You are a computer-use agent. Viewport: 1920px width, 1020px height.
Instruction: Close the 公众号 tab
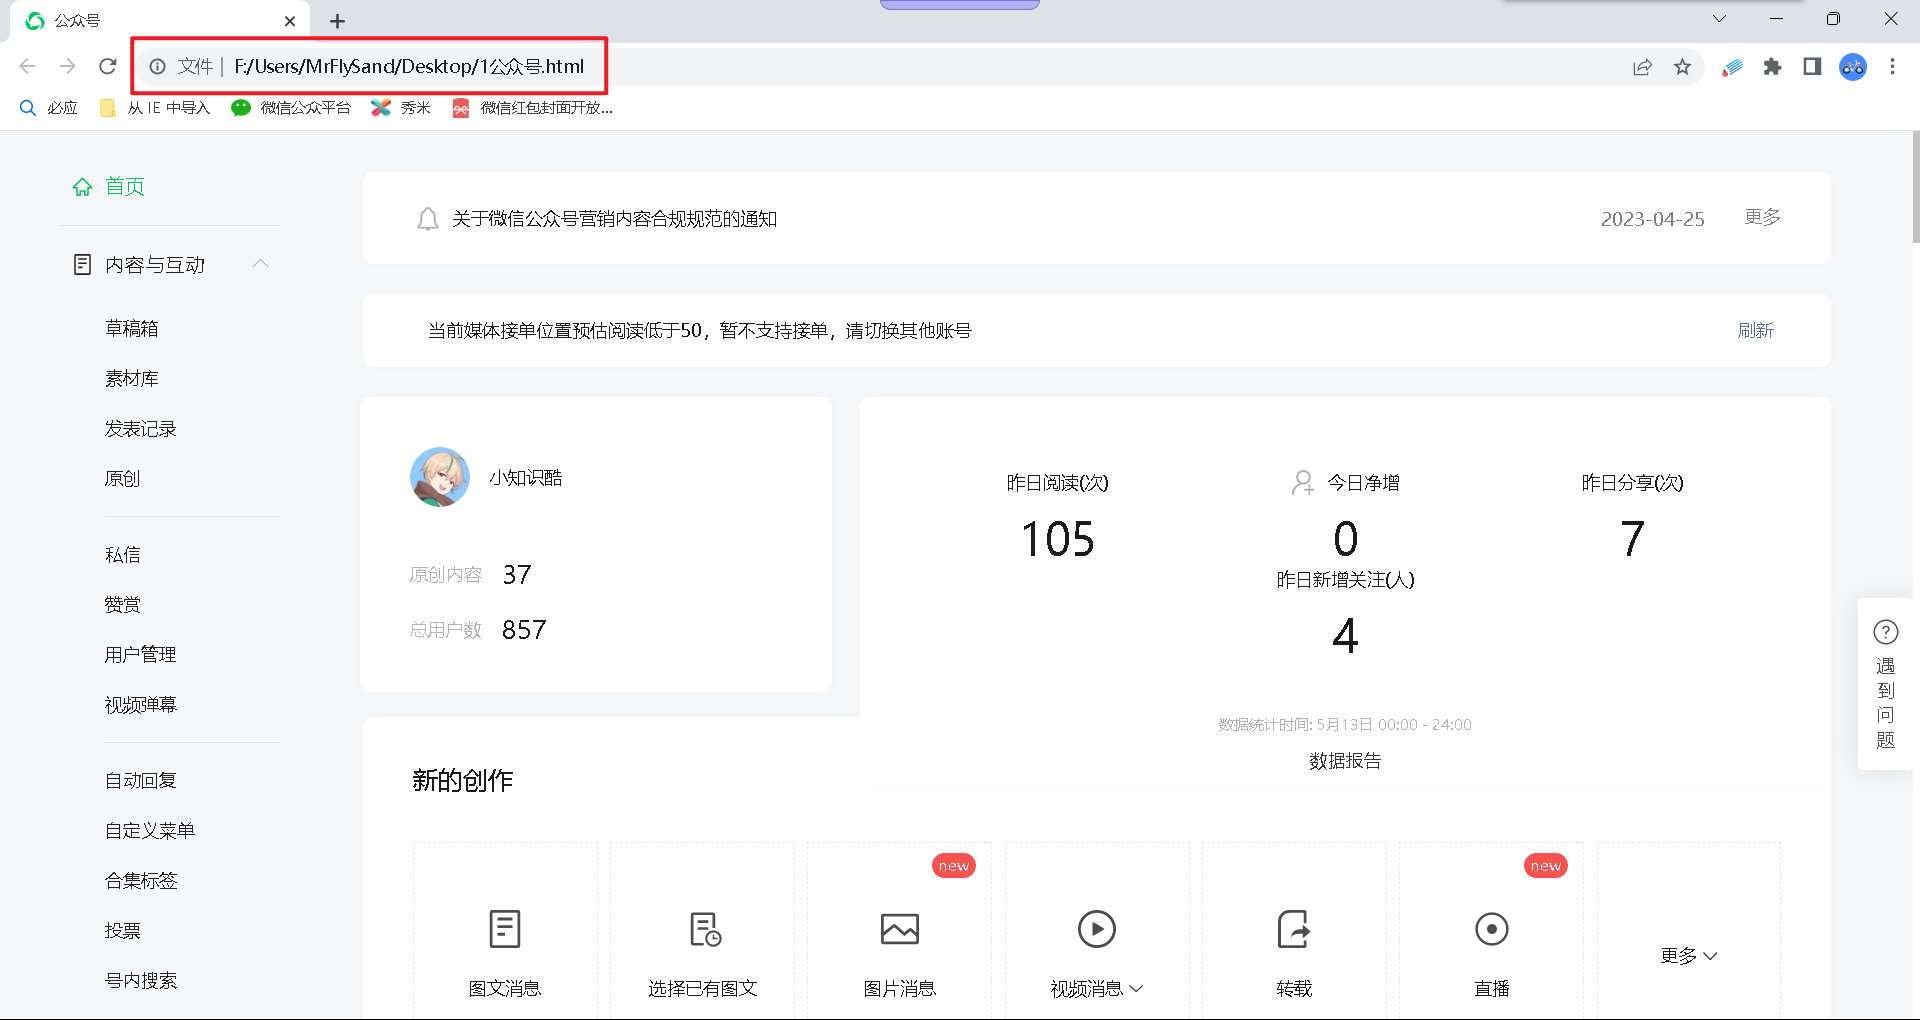[x=290, y=21]
